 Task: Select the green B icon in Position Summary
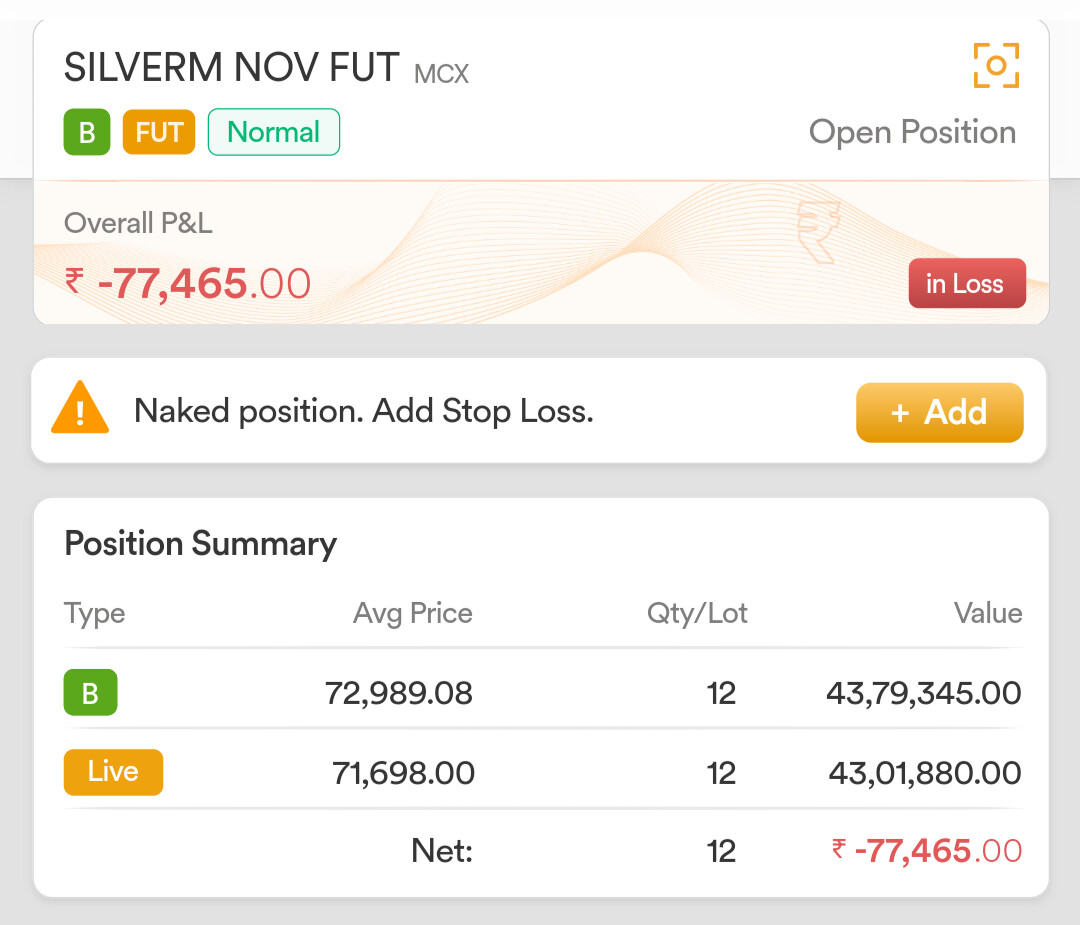pyautogui.click(x=90, y=693)
